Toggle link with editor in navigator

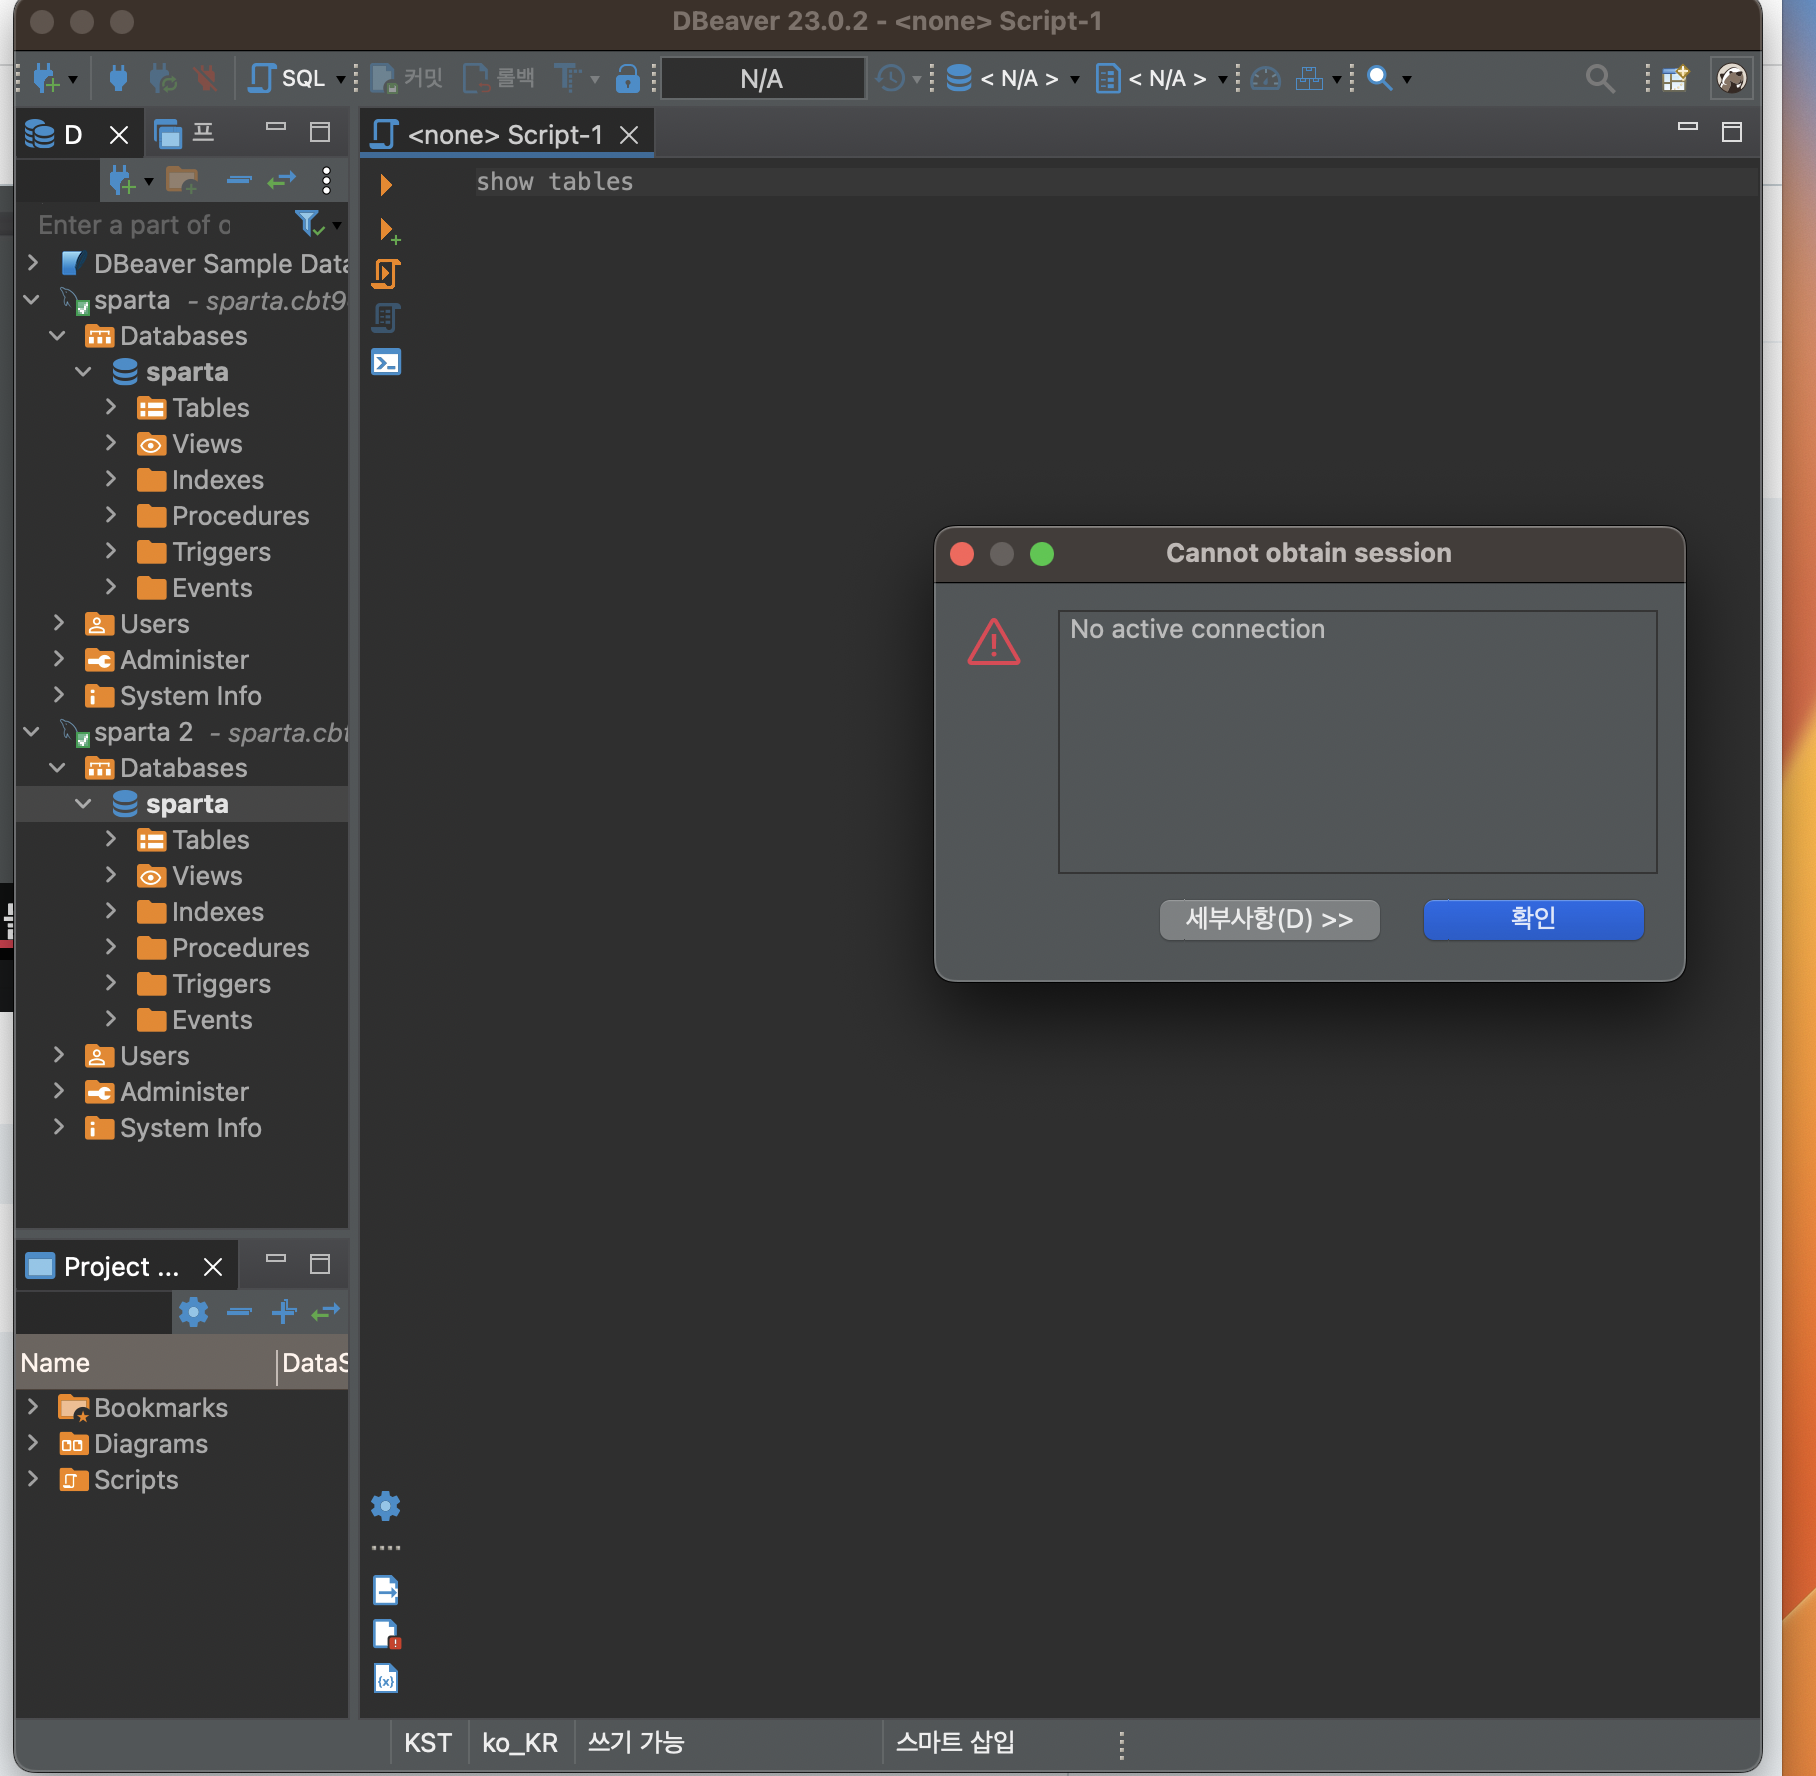(x=282, y=181)
